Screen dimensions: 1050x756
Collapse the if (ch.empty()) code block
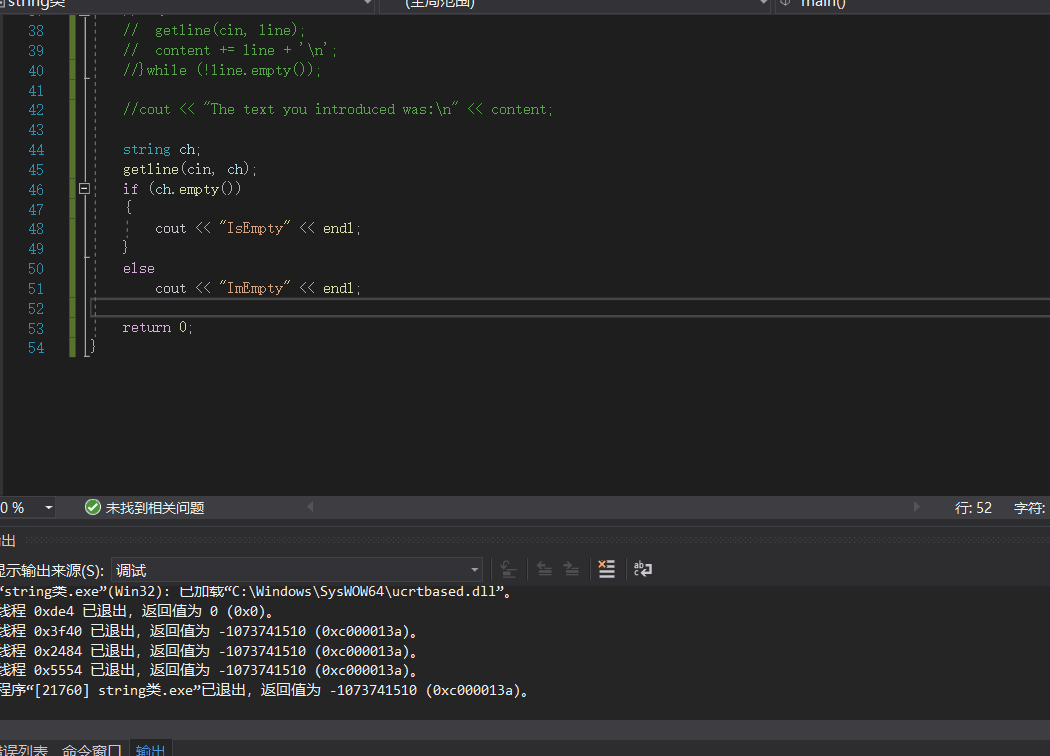85,189
